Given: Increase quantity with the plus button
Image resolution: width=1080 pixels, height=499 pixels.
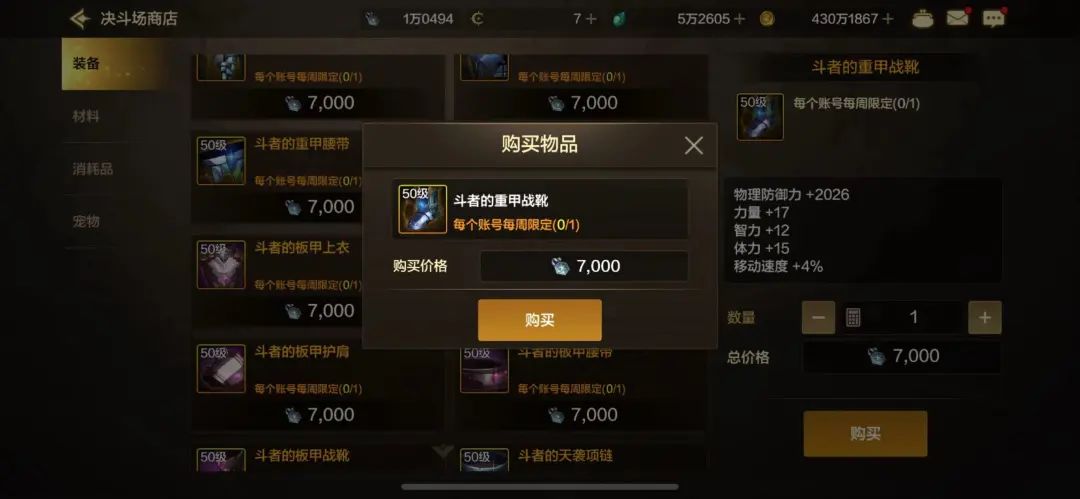Looking at the screenshot, I should 985,318.
